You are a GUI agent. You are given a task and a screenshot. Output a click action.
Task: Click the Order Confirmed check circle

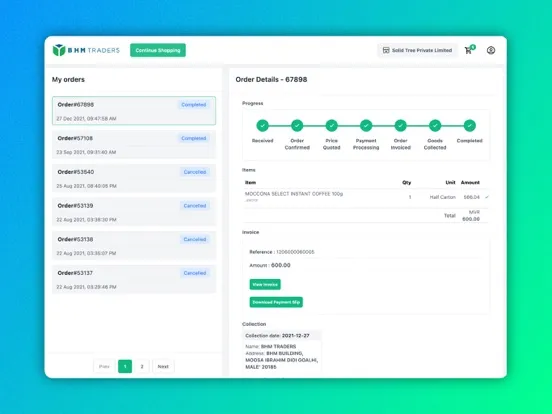click(297, 125)
